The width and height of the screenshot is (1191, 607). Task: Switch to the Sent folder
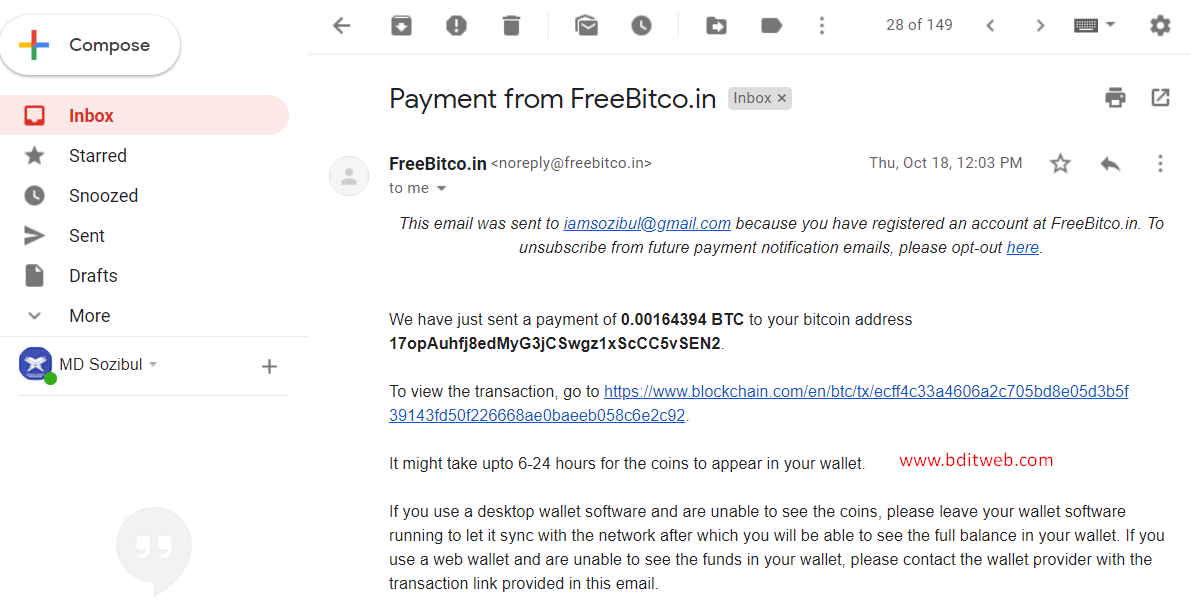(x=86, y=235)
